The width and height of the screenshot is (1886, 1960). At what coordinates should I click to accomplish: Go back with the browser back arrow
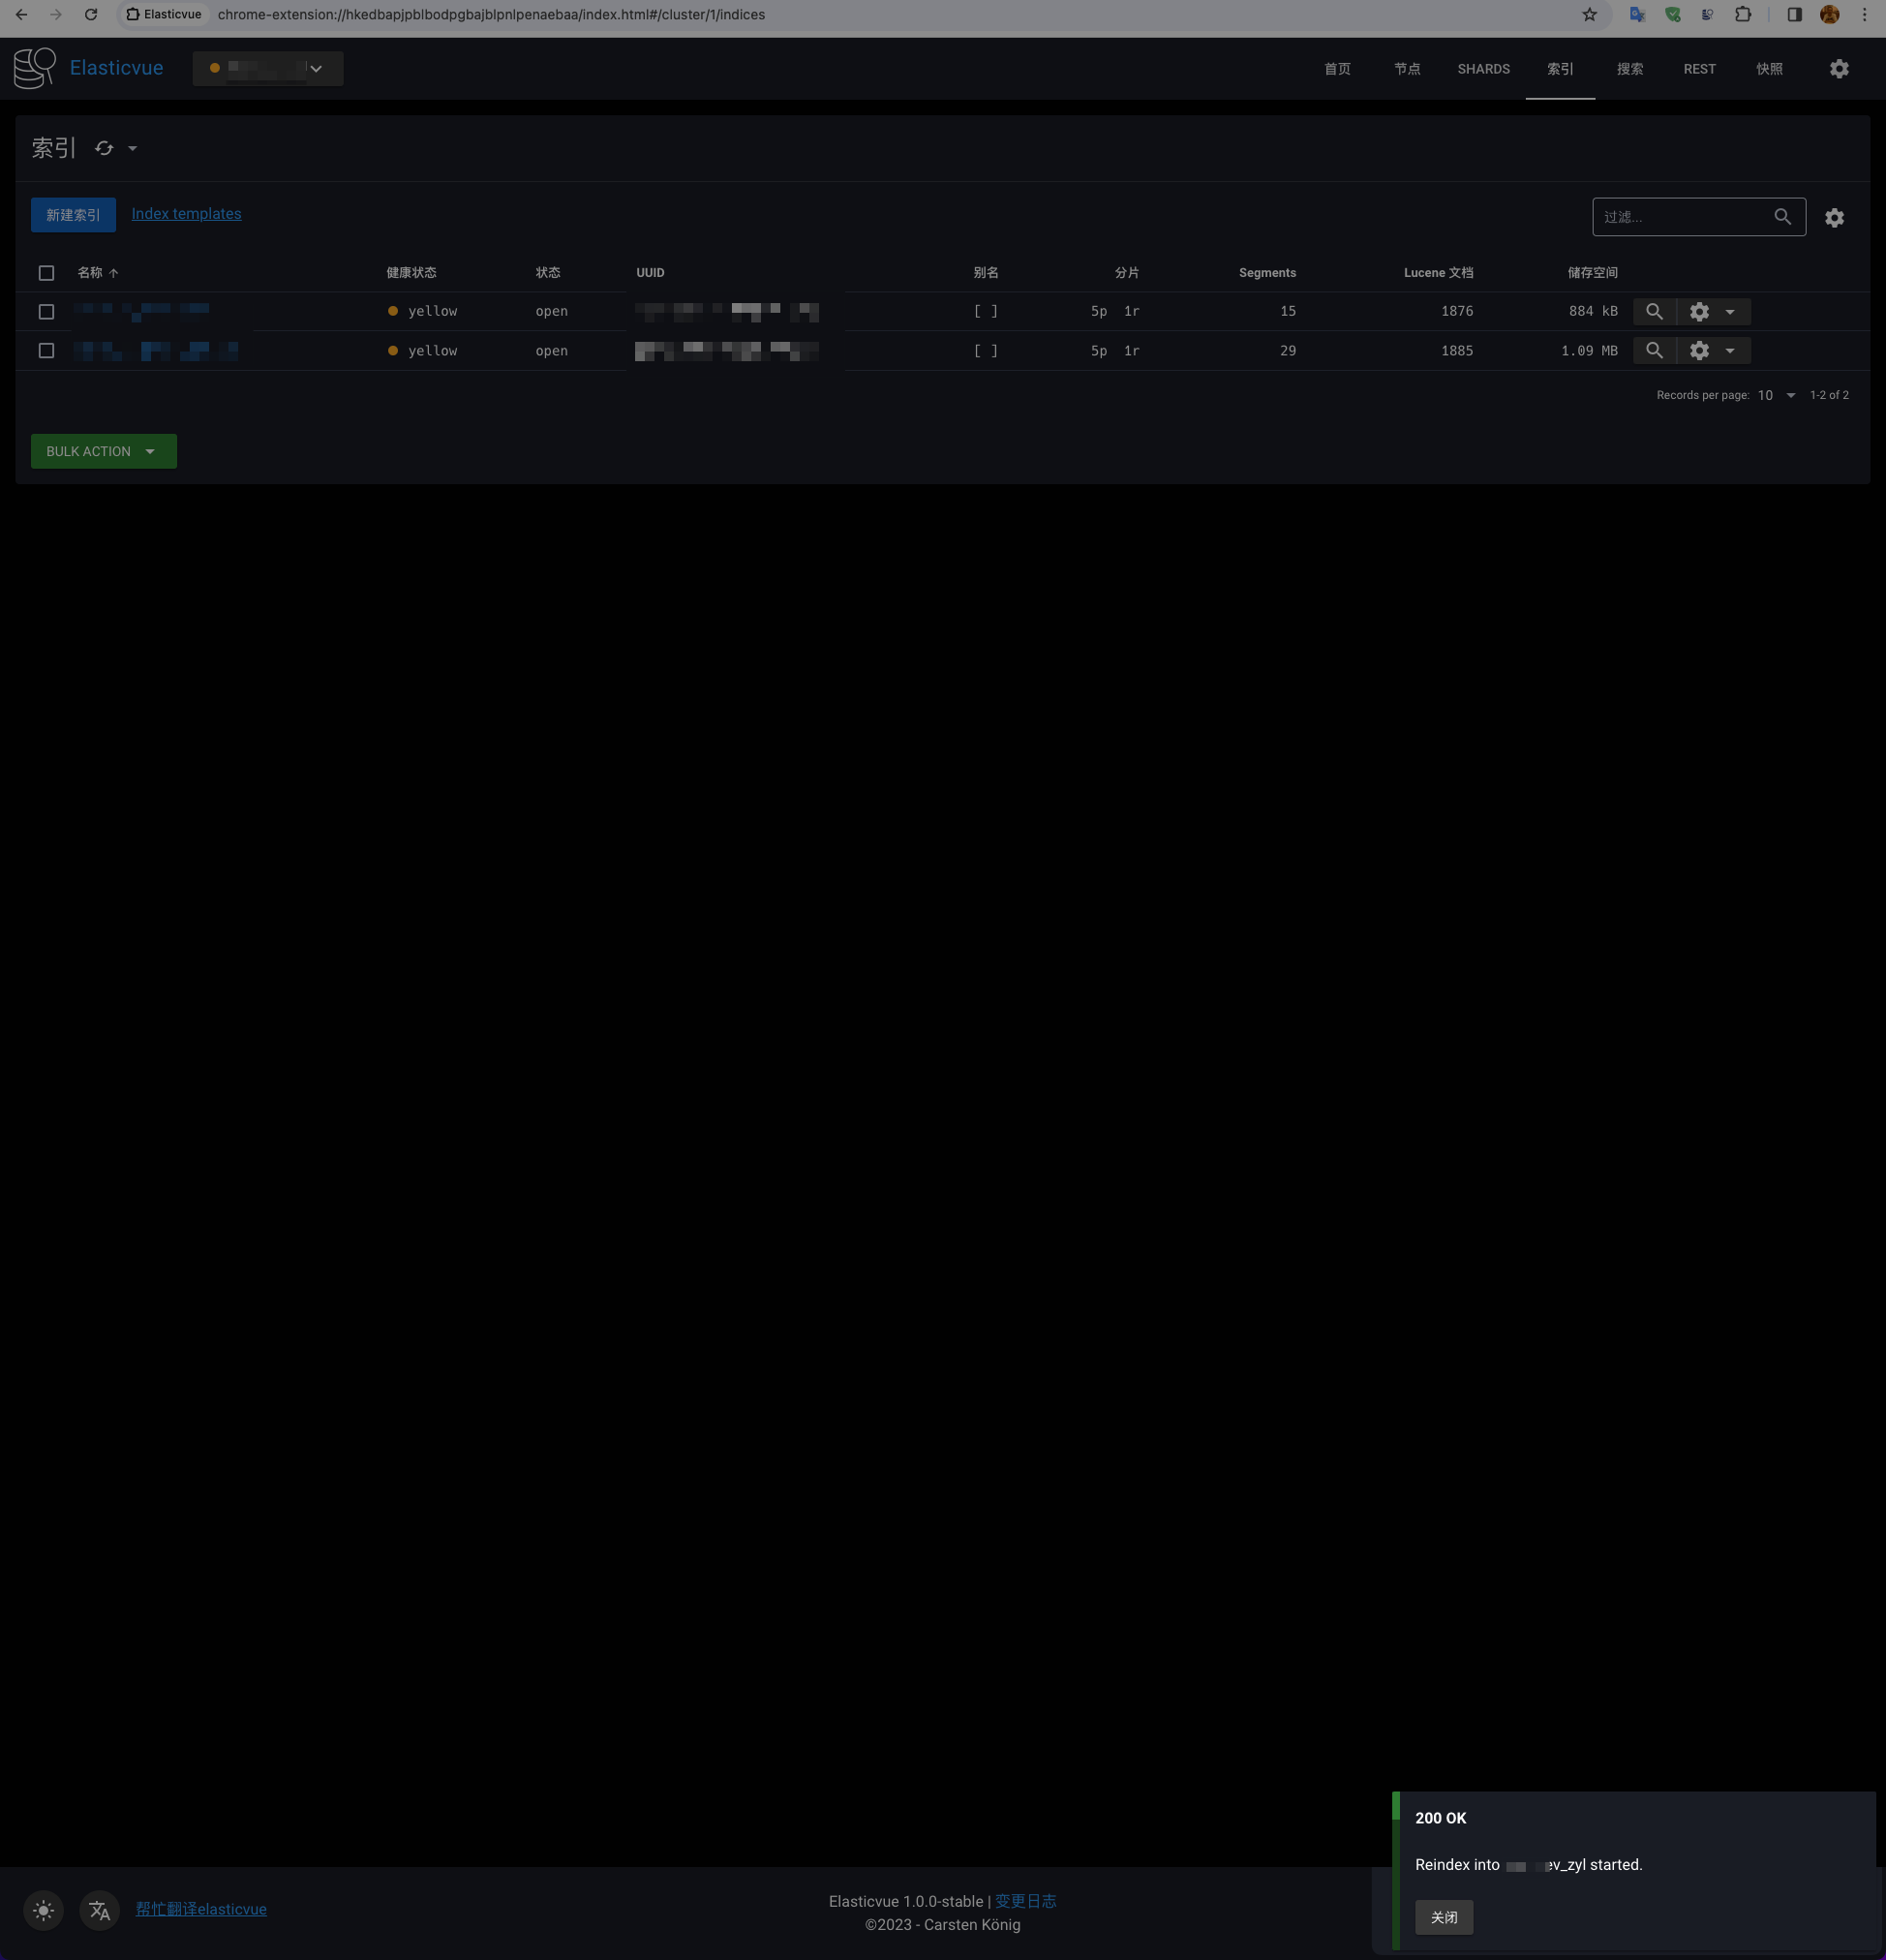pos(21,15)
